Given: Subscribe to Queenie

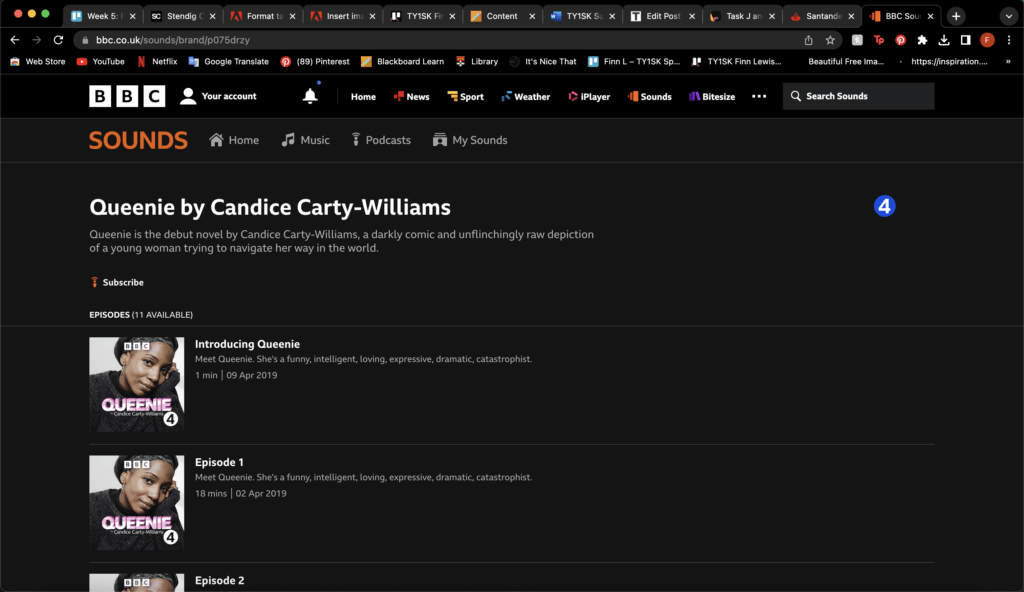Looking at the screenshot, I should (x=117, y=282).
